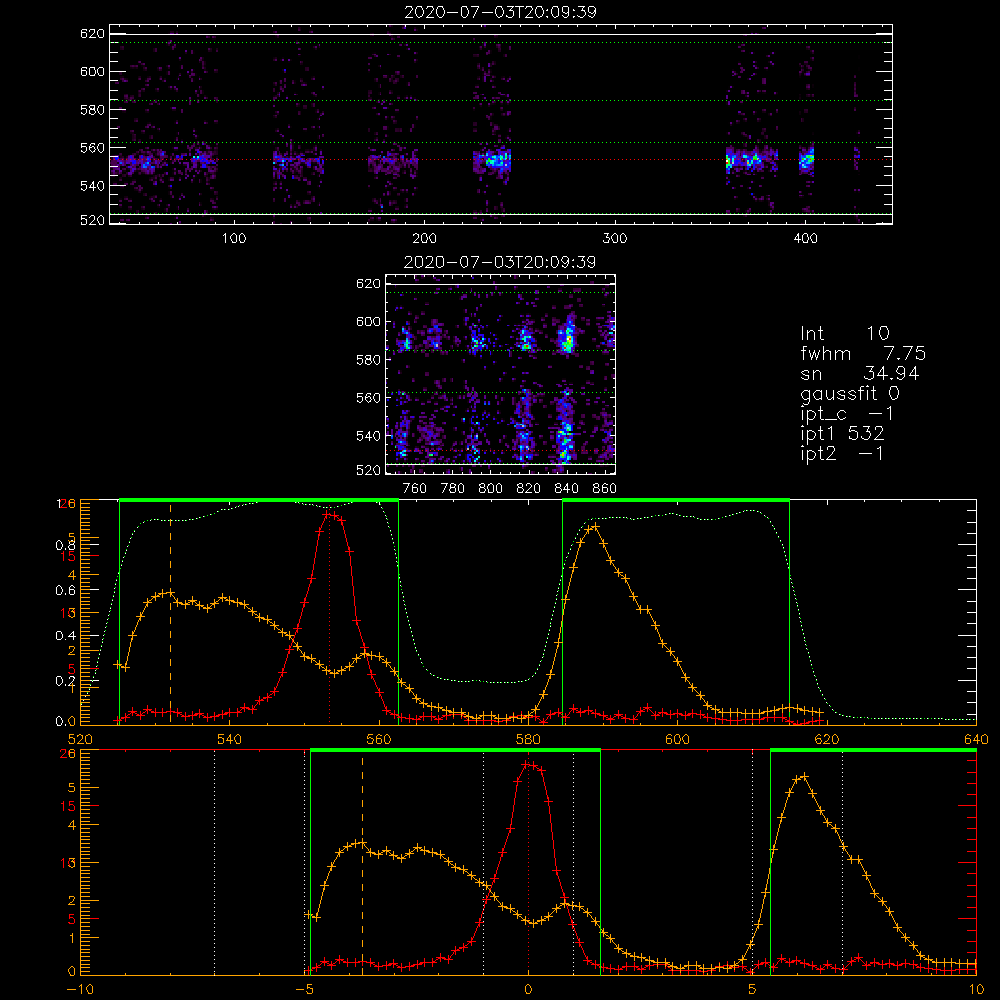Click the 640 label on the profile plot x-axis
Screen dimensions: 1000x1000
976,739
